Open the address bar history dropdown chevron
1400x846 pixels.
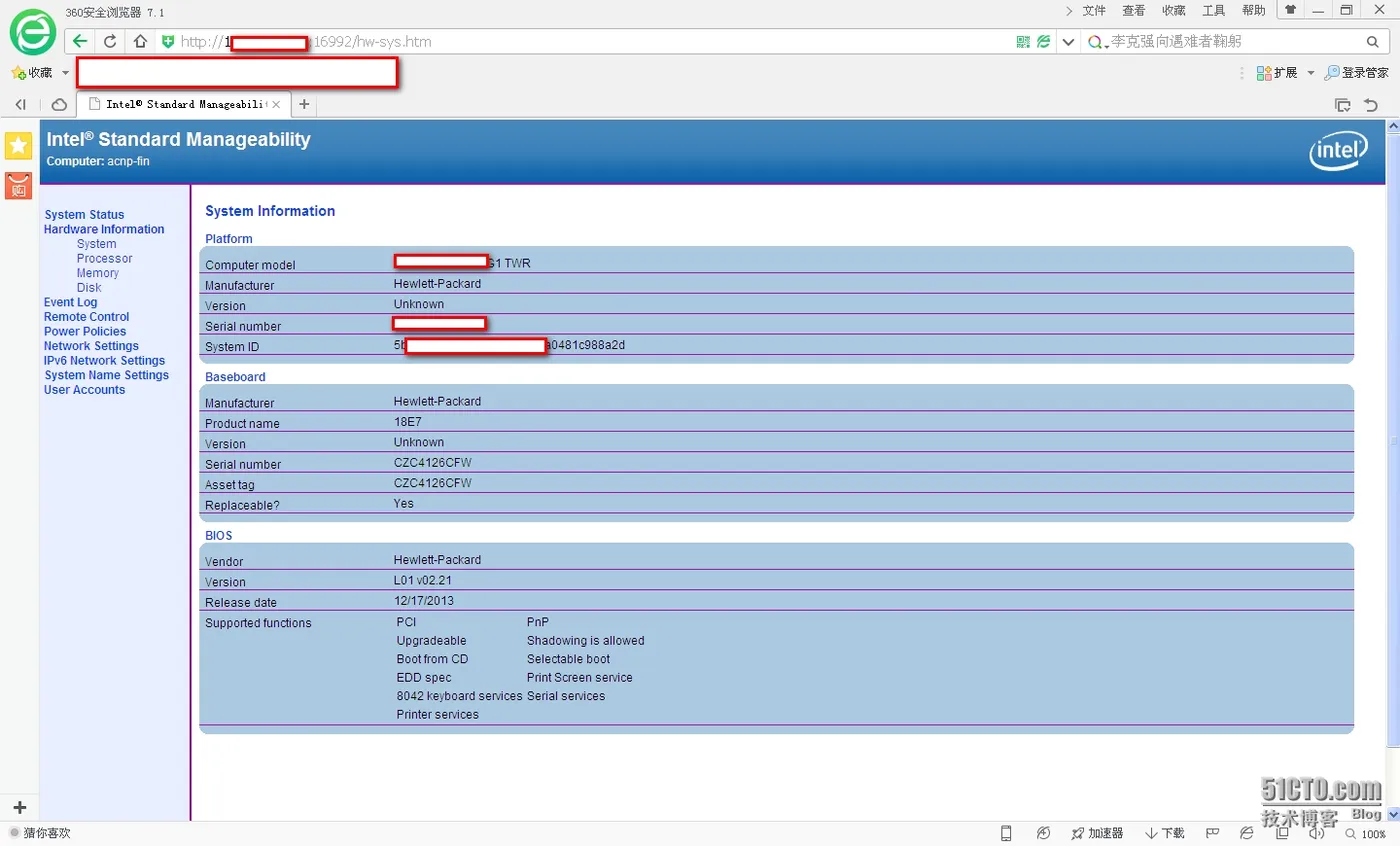[1069, 42]
